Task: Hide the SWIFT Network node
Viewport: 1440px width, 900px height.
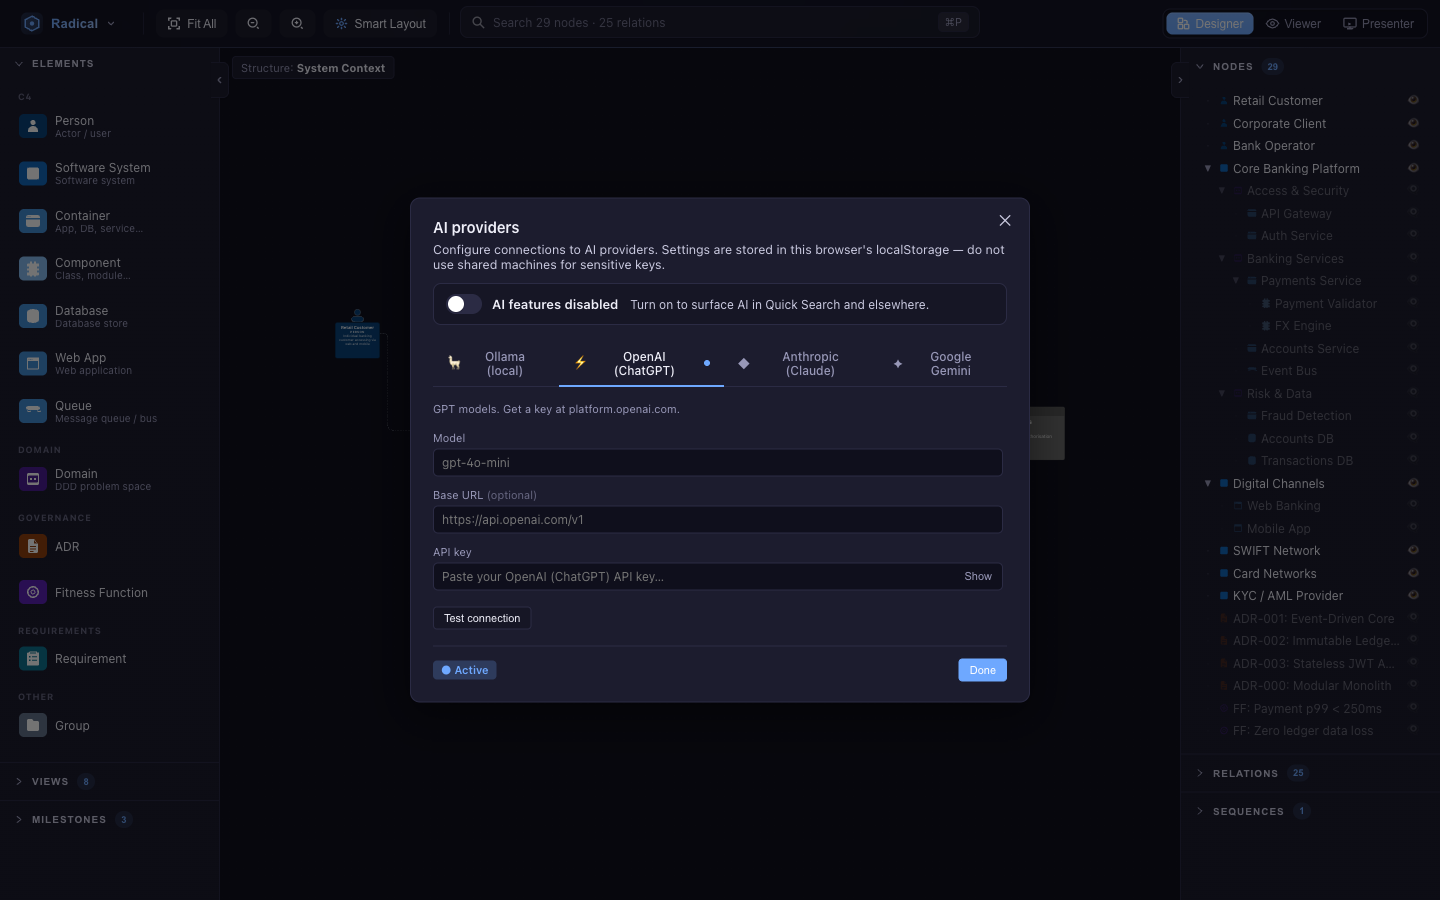Action: pos(1413,550)
